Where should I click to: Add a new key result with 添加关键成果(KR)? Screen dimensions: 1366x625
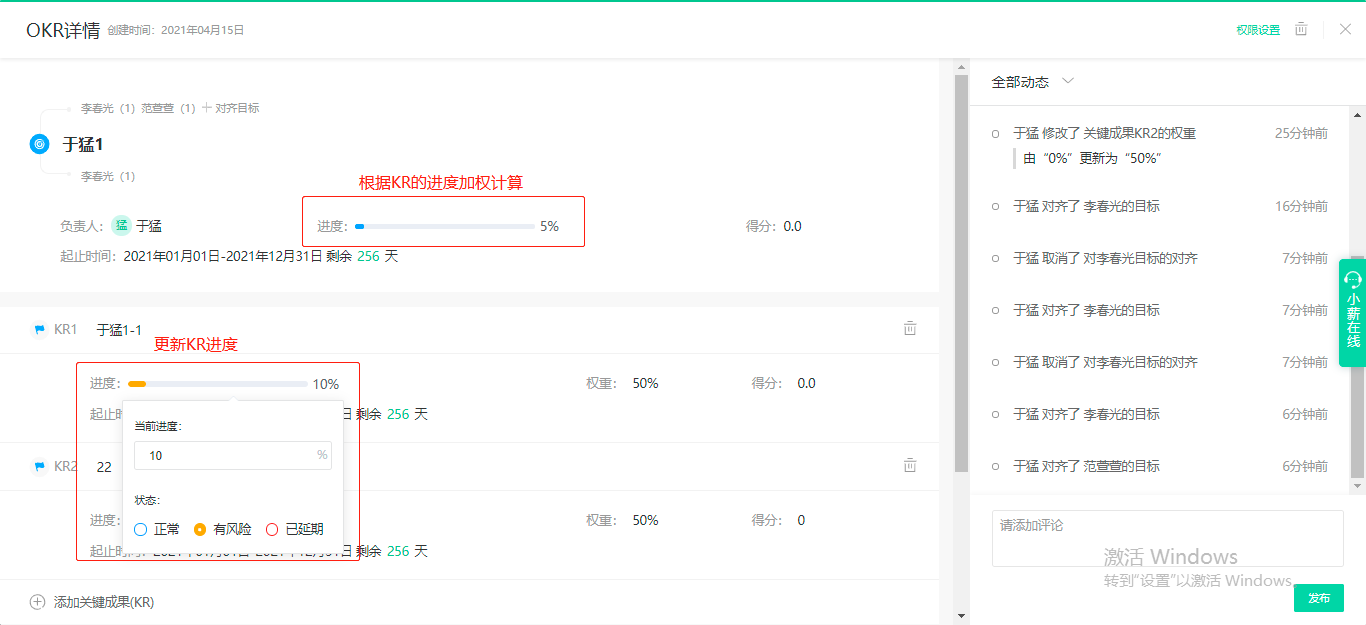click(92, 602)
